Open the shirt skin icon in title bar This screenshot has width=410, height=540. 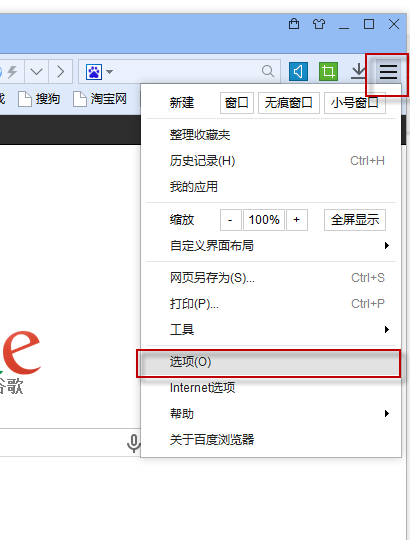click(319, 24)
